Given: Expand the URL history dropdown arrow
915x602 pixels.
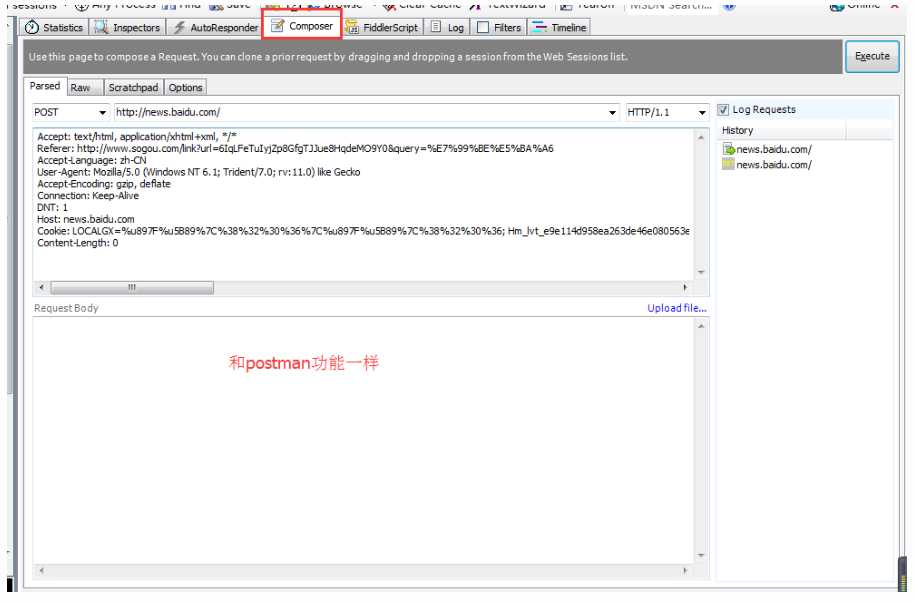Looking at the screenshot, I should 612,113.
